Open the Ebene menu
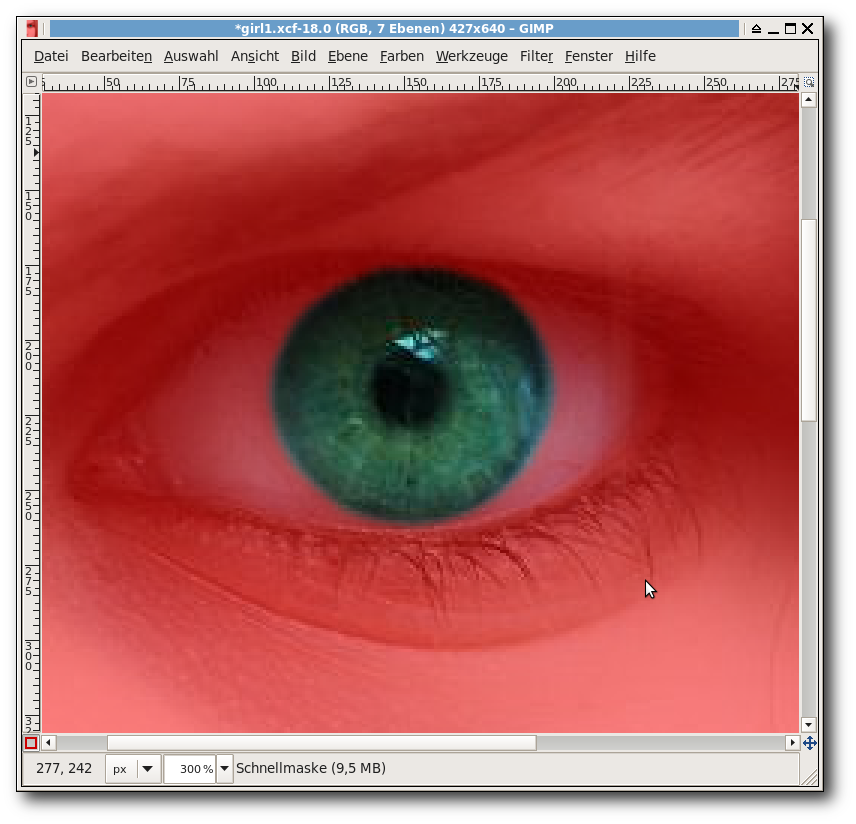Screen dimensions: 856x824 [348, 56]
